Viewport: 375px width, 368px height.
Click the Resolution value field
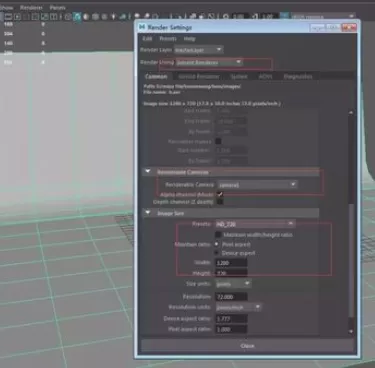[231, 297]
